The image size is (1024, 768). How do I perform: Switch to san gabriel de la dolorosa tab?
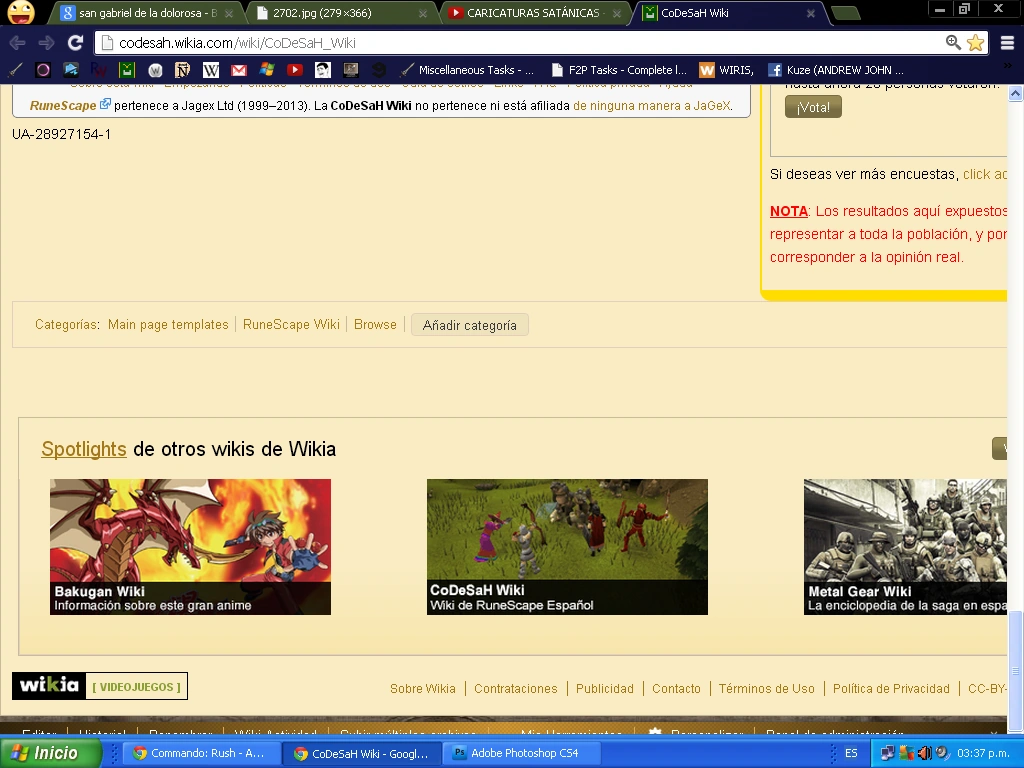point(148,13)
